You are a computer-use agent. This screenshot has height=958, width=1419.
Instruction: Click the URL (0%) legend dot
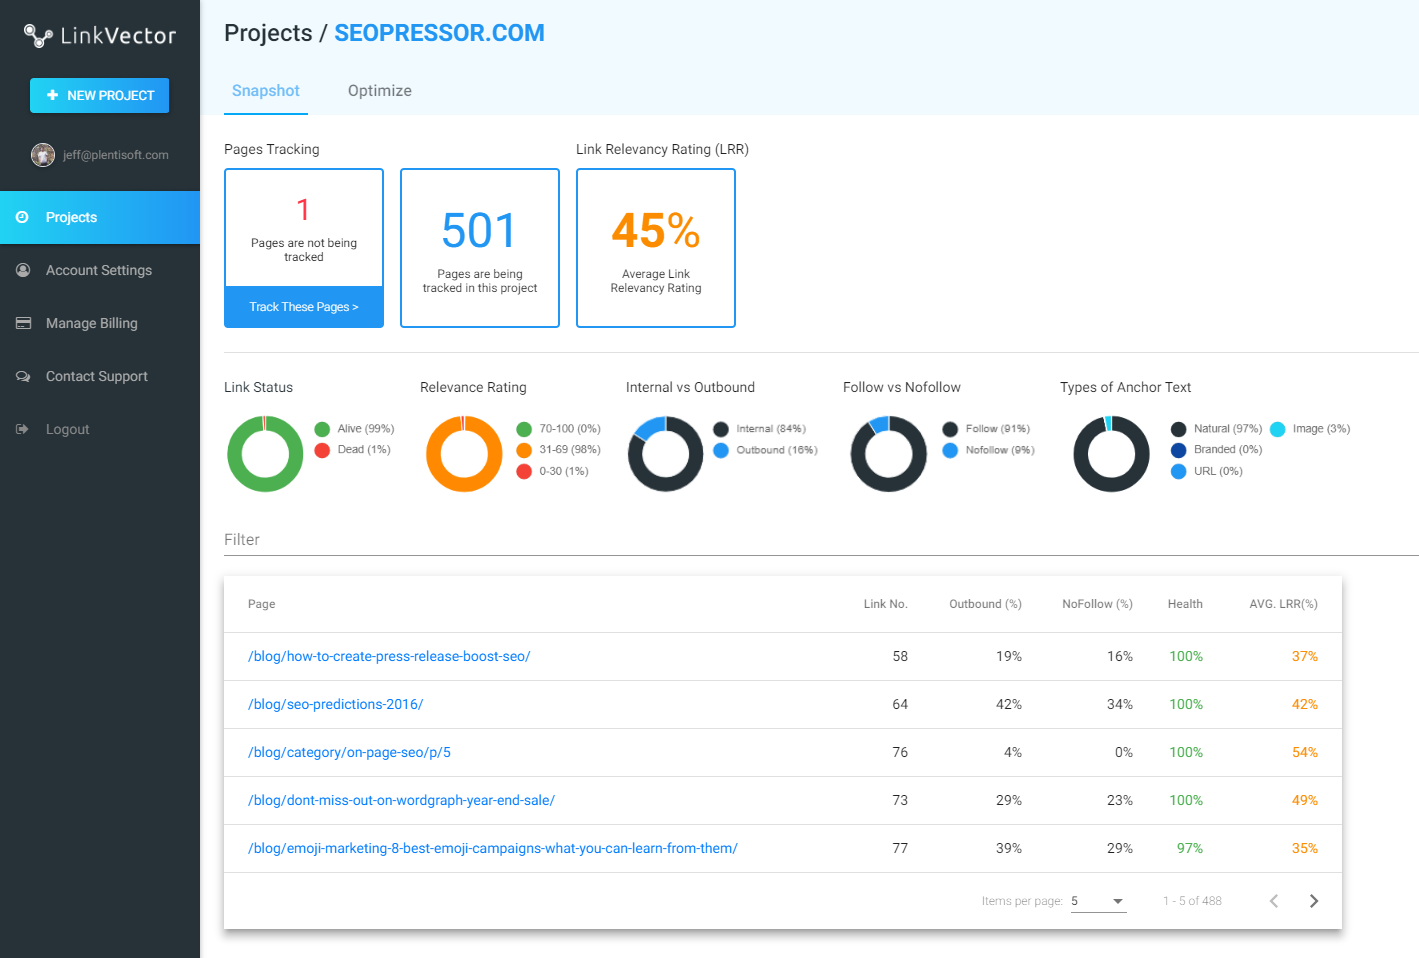1178,472
